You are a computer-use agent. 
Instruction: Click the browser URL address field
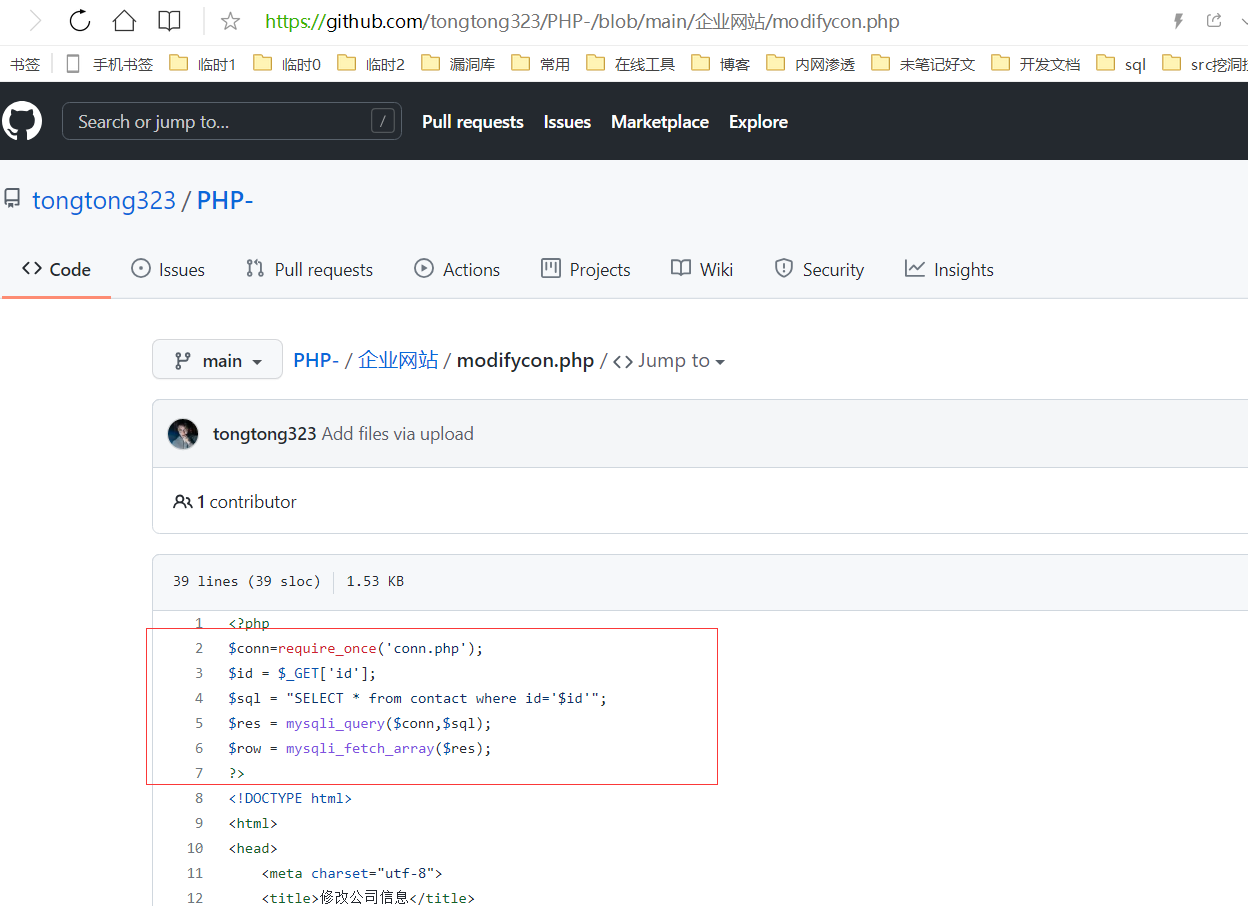pyautogui.click(x=582, y=21)
